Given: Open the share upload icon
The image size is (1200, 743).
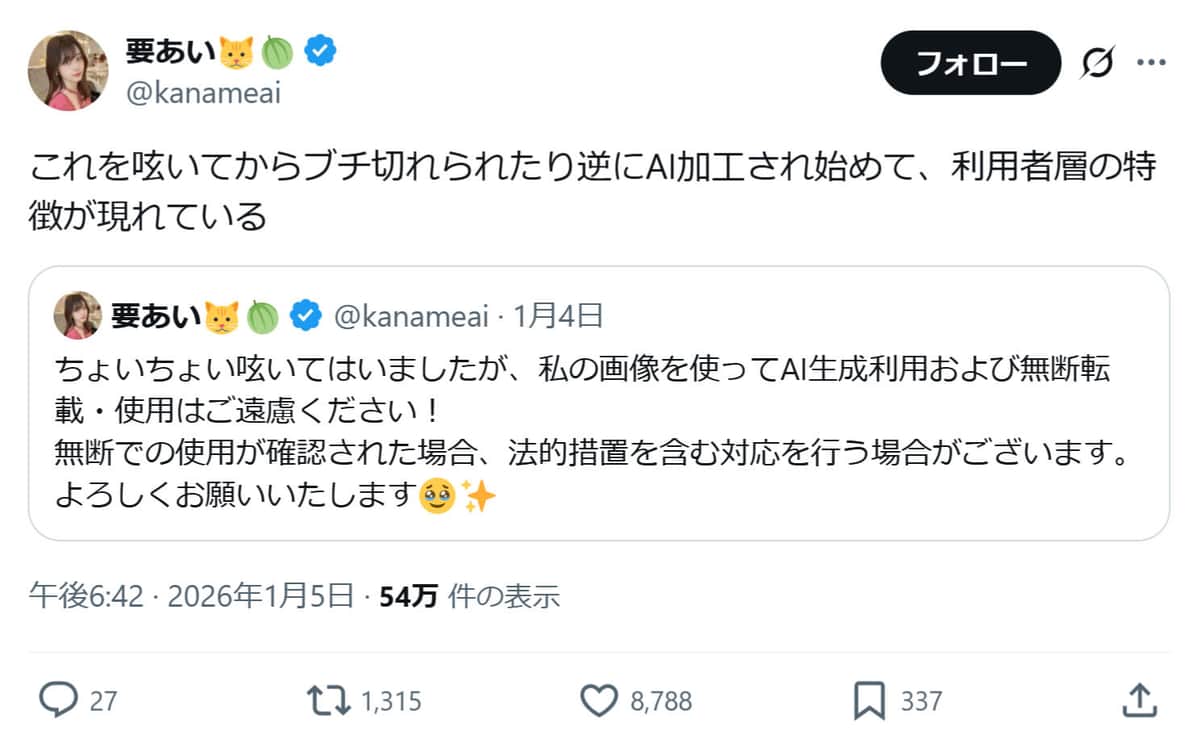Looking at the screenshot, I should point(1140,700).
